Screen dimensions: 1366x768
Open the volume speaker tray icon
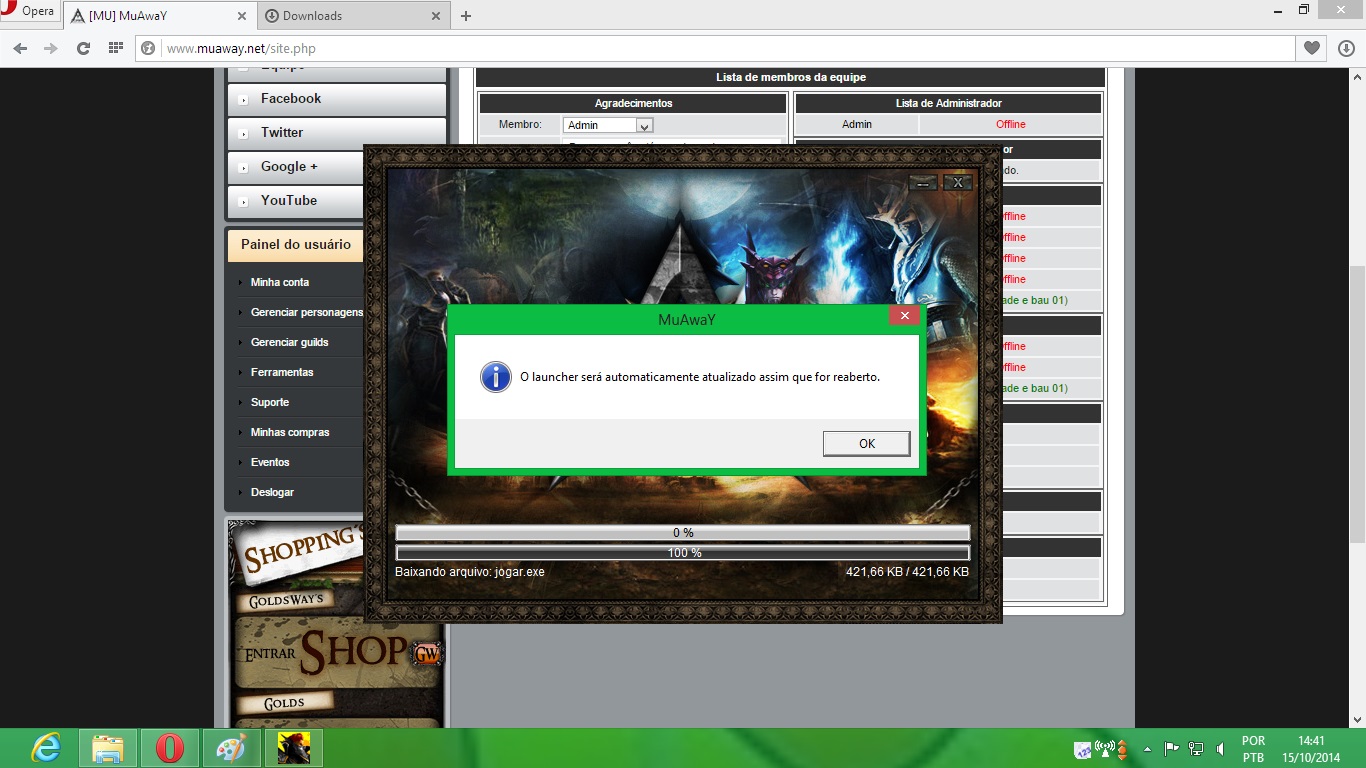coord(1219,749)
